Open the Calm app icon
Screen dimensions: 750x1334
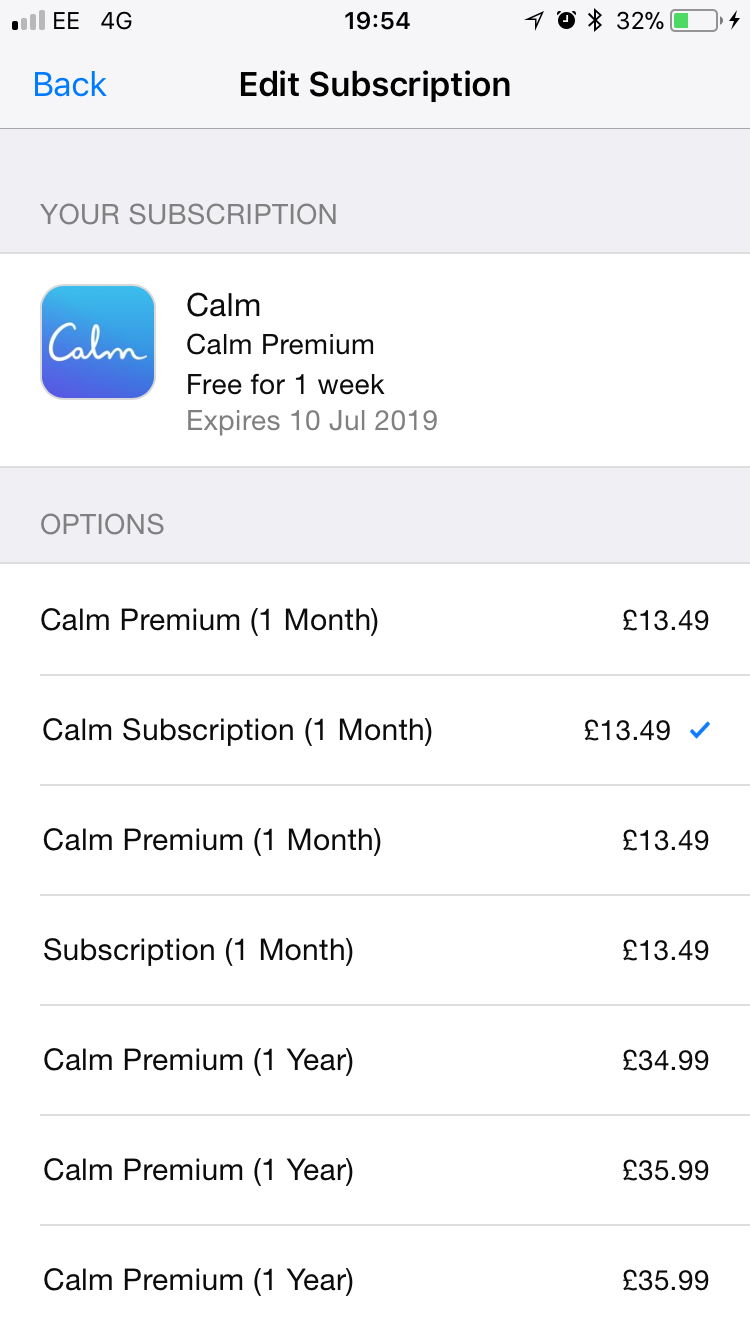(98, 342)
